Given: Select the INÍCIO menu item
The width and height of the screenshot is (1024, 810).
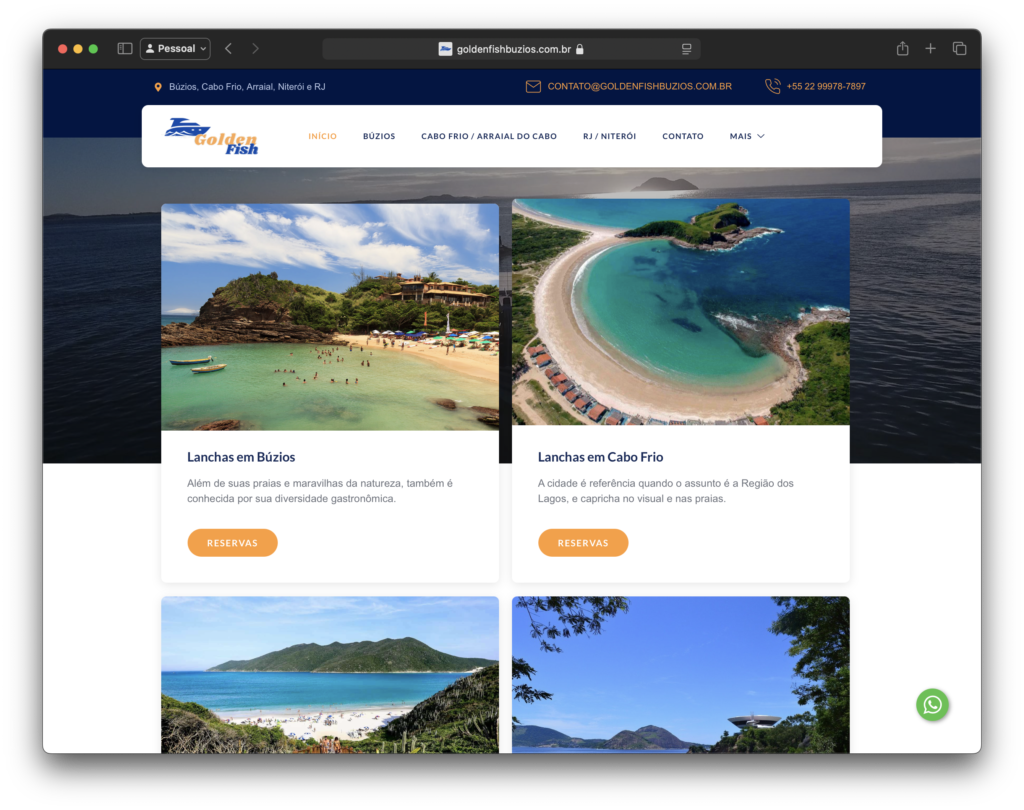Looking at the screenshot, I should [x=323, y=136].
